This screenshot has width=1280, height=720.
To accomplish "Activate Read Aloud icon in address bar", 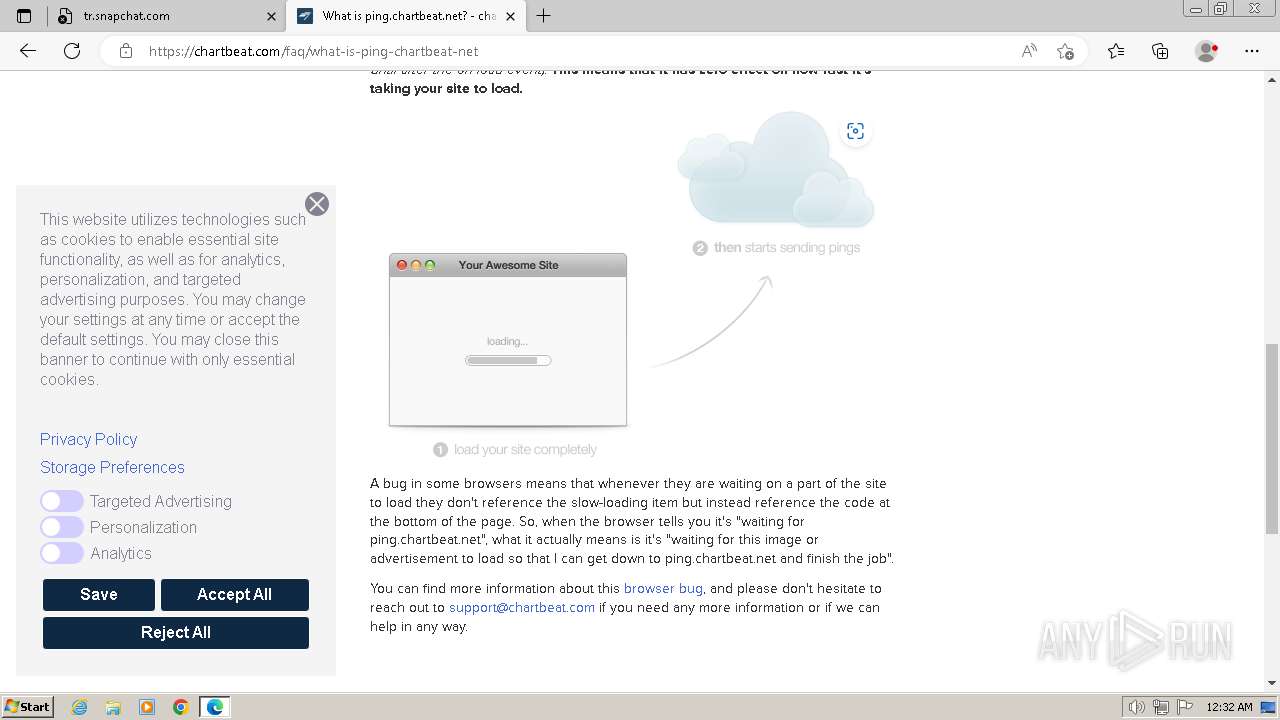I will 1029,51.
